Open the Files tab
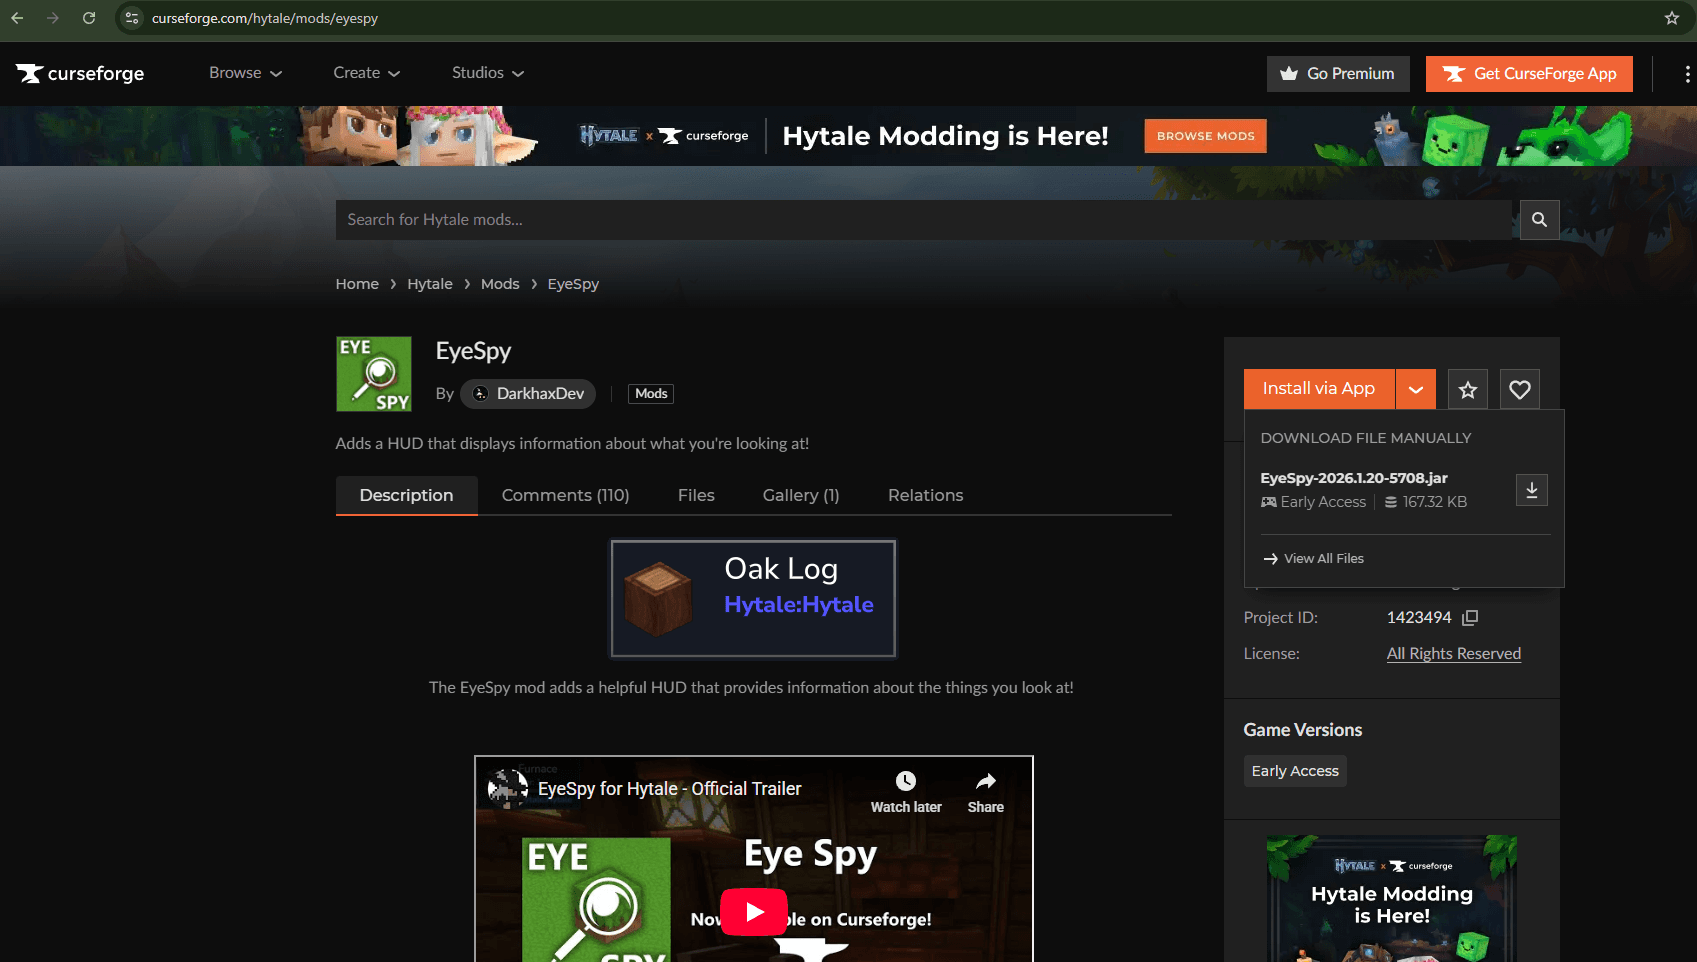This screenshot has width=1697, height=962. point(696,496)
